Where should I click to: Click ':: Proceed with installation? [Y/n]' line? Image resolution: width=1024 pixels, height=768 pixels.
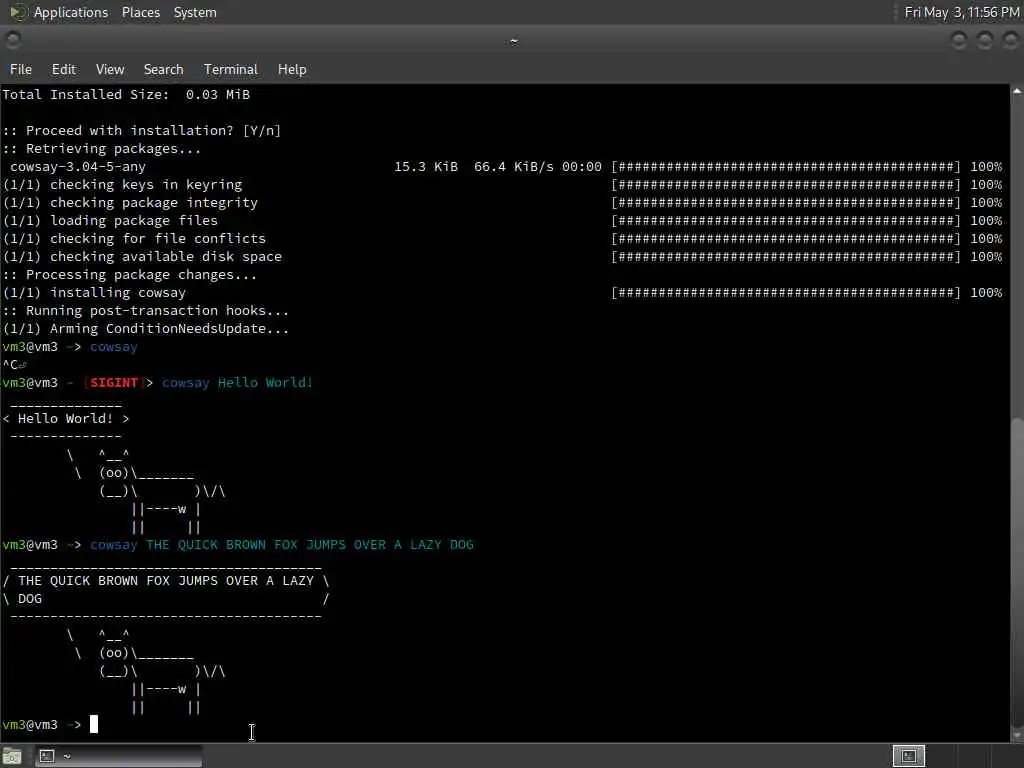pyautogui.click(x=142, y=131)
